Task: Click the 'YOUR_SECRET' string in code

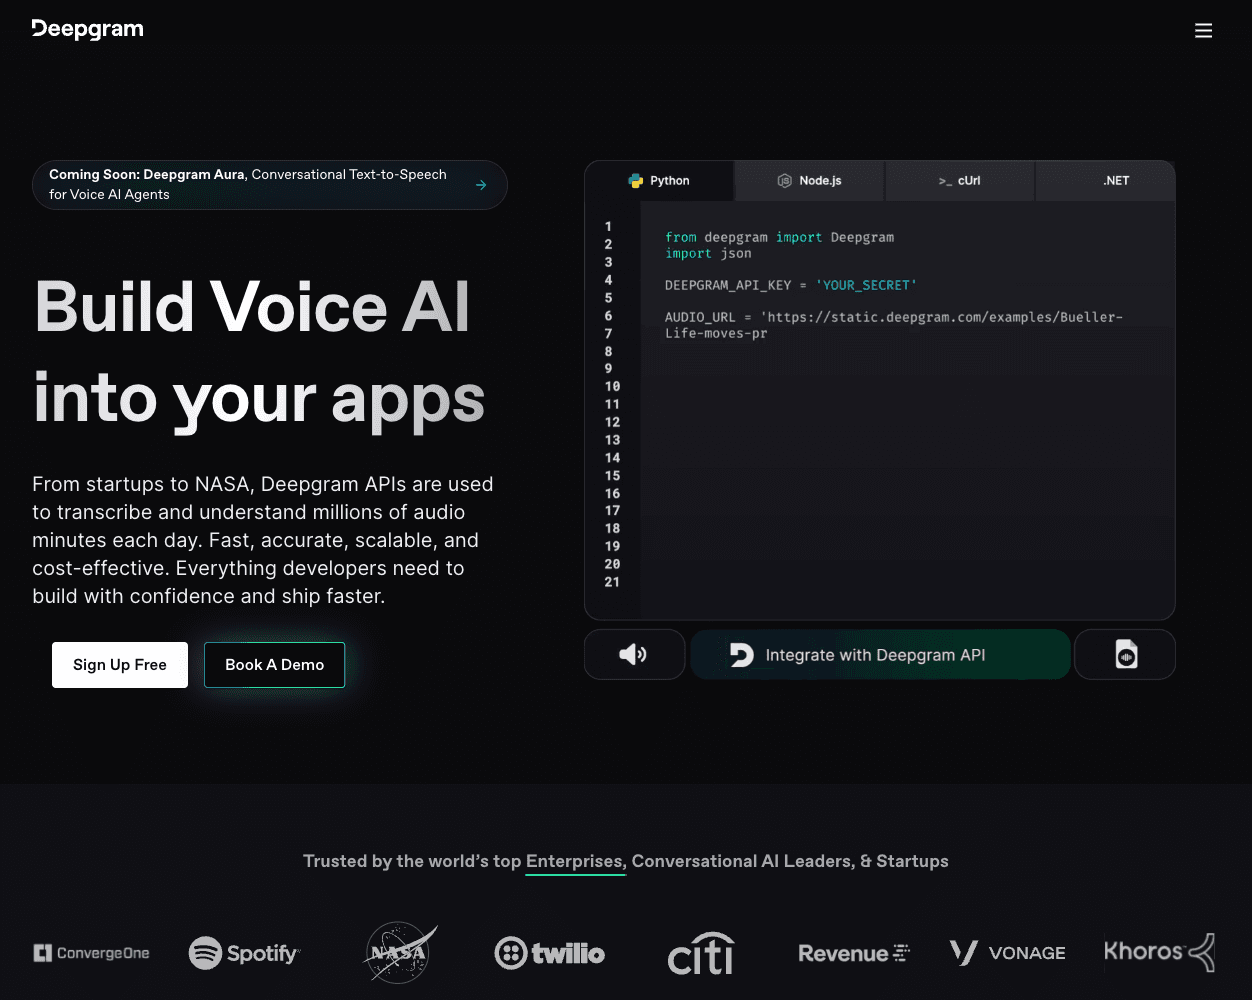Action: 866,285
